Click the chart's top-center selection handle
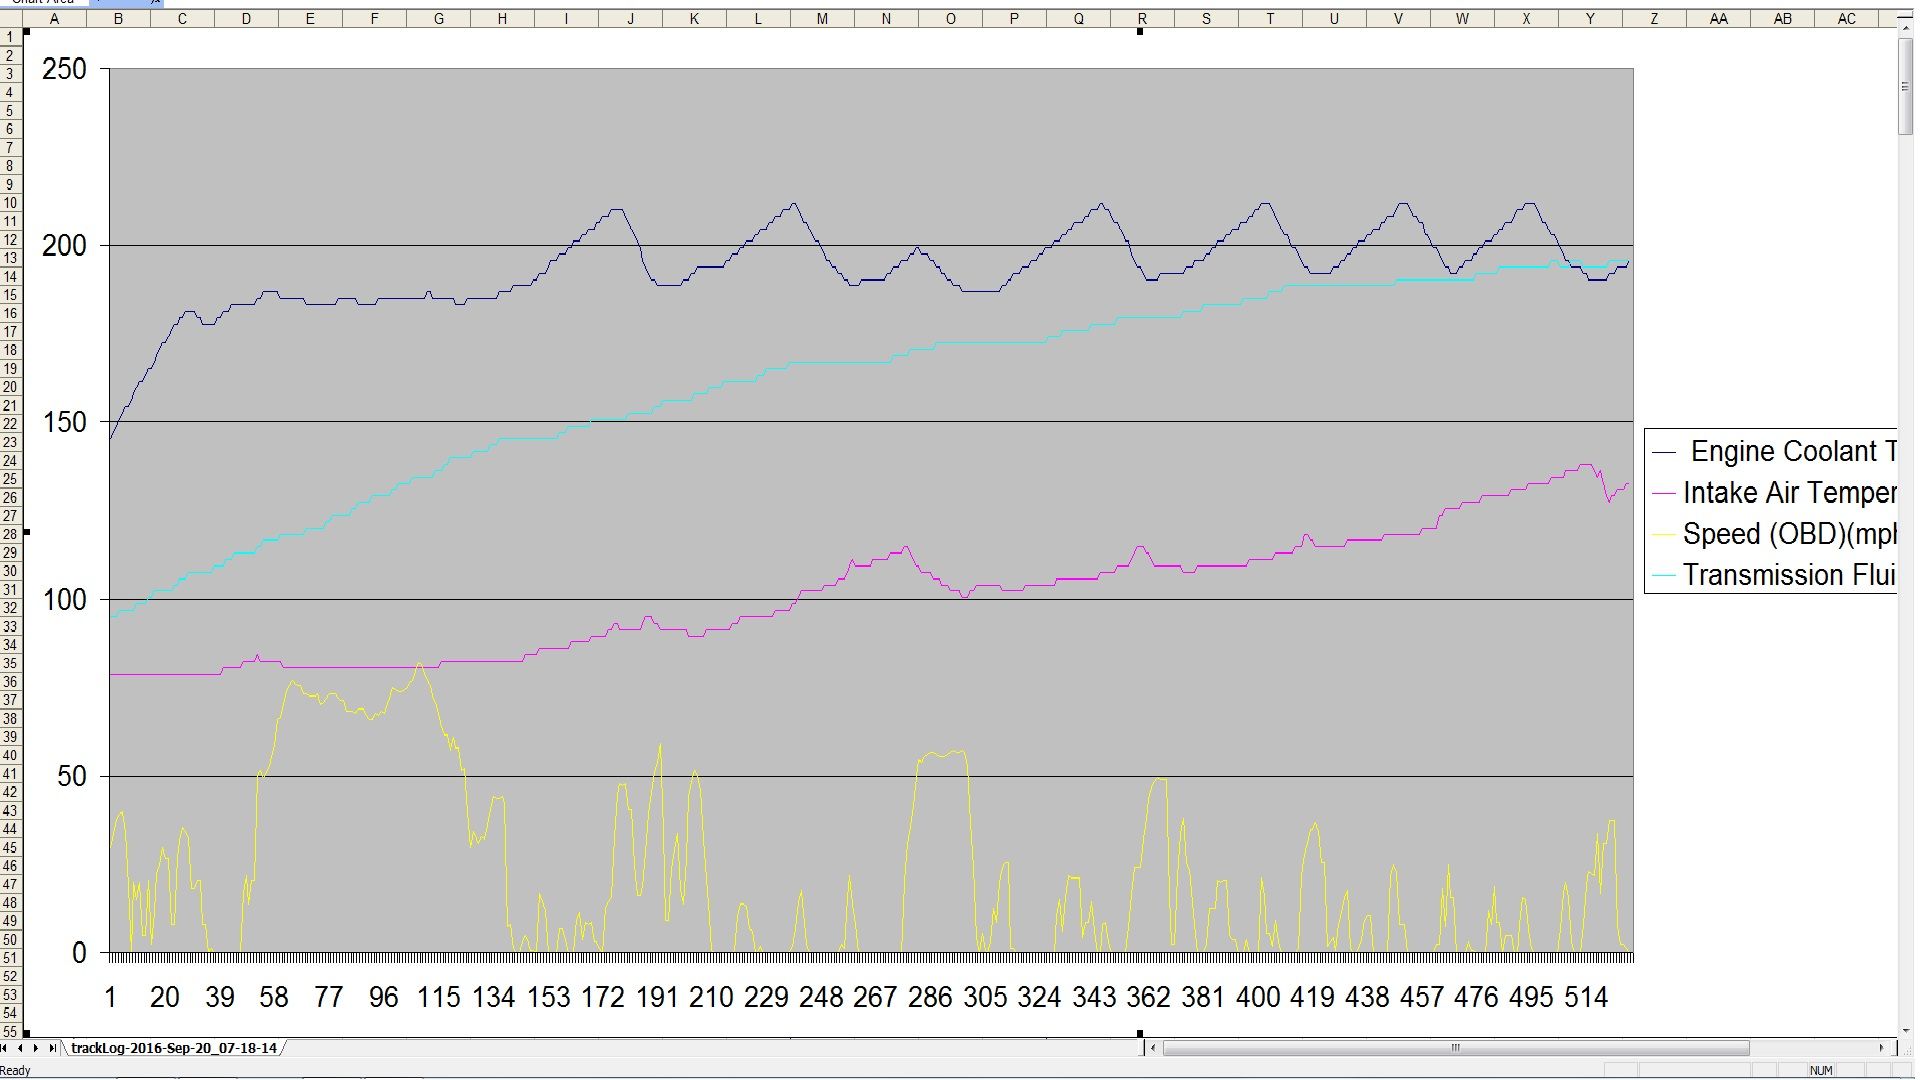1920x1080 pixels. coord(1140,32)
